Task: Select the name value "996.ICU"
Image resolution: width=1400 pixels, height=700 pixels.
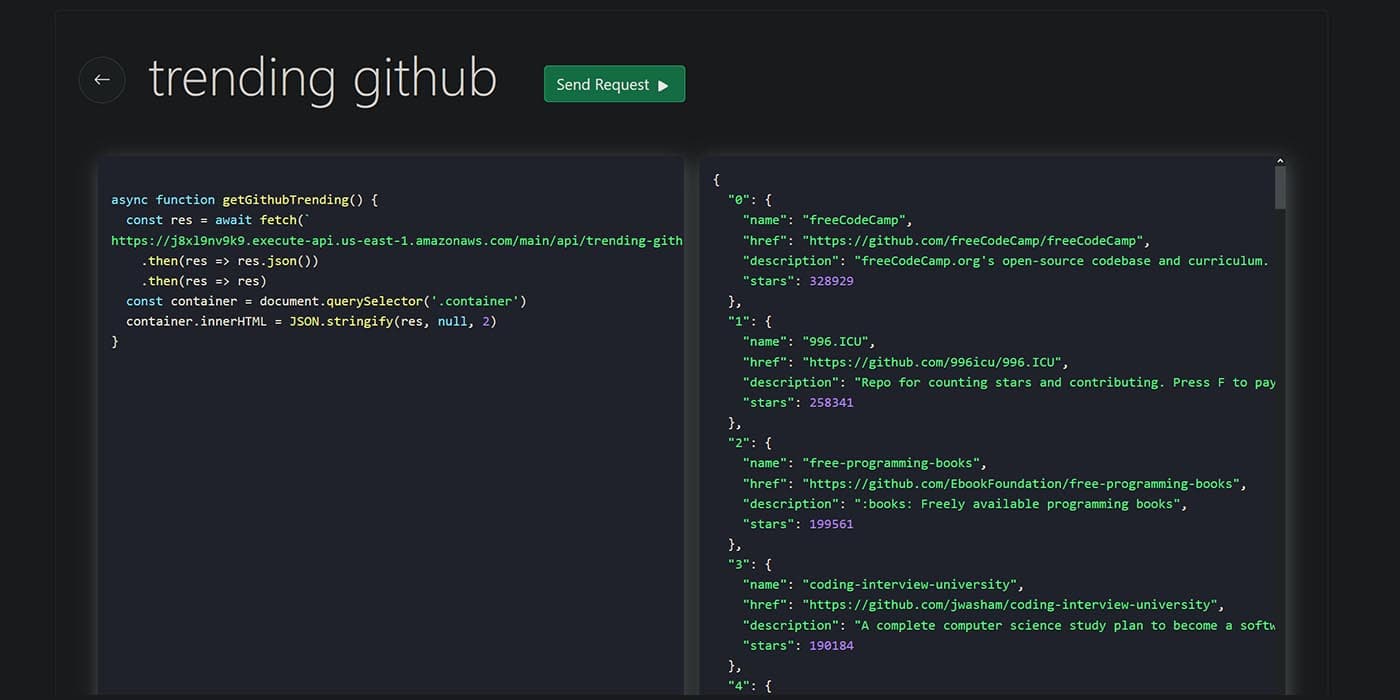Action: click(x=839, y=341)
